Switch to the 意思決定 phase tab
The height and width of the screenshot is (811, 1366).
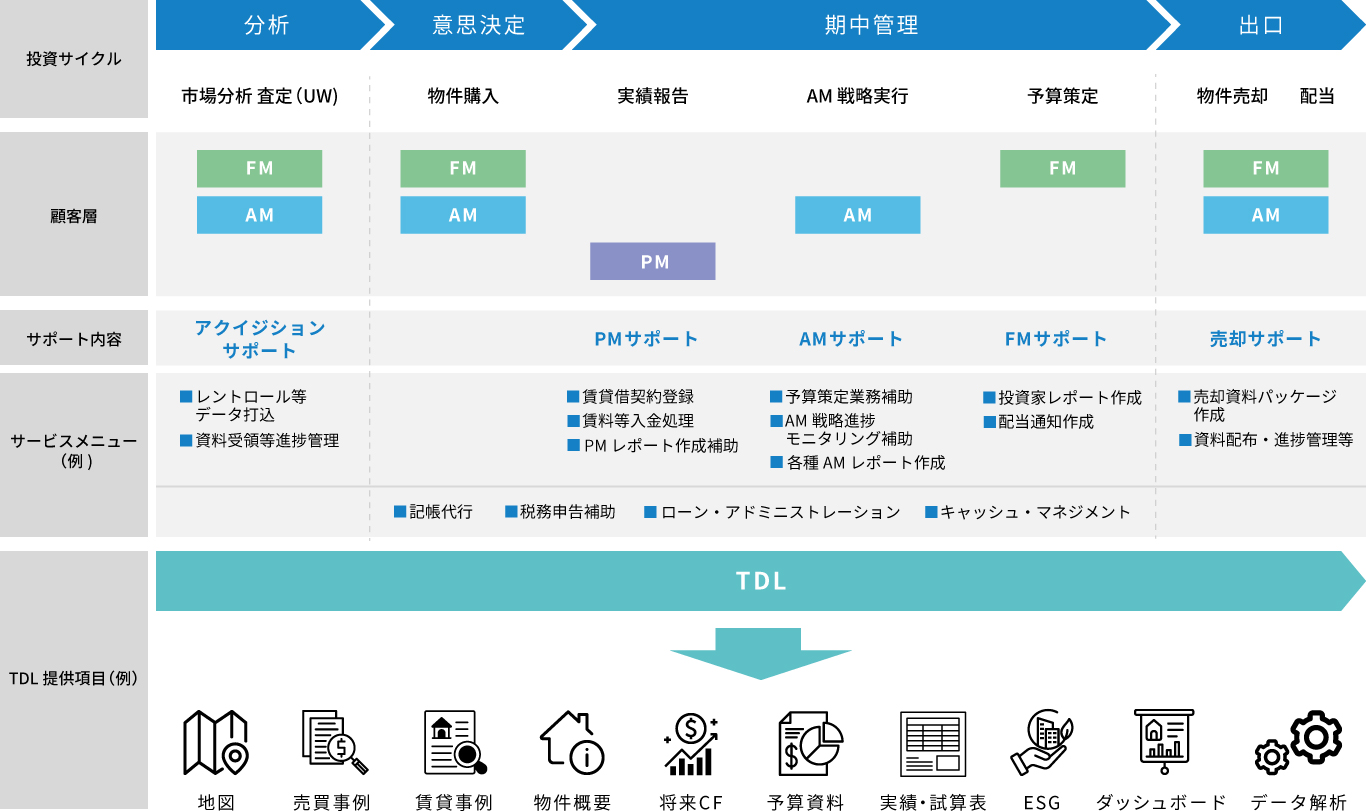point(478,25)
